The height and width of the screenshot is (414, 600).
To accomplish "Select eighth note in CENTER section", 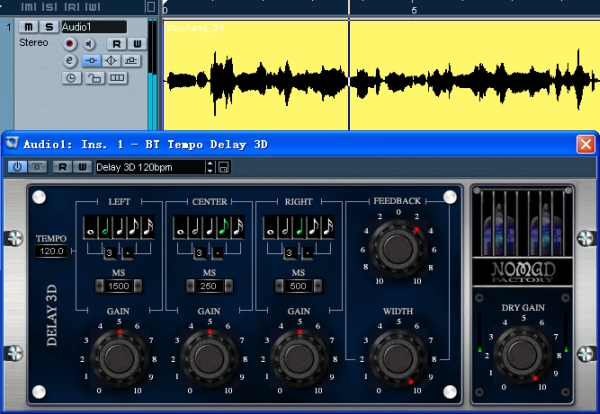I will 224,228.
